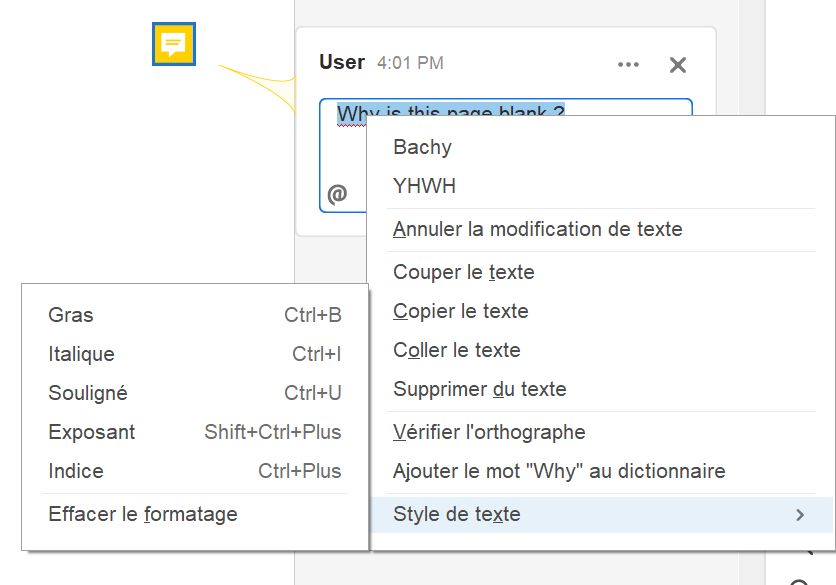836x585 pixels.
Task: Apply "Indice" subscript formatting
Action: [75, 471]
